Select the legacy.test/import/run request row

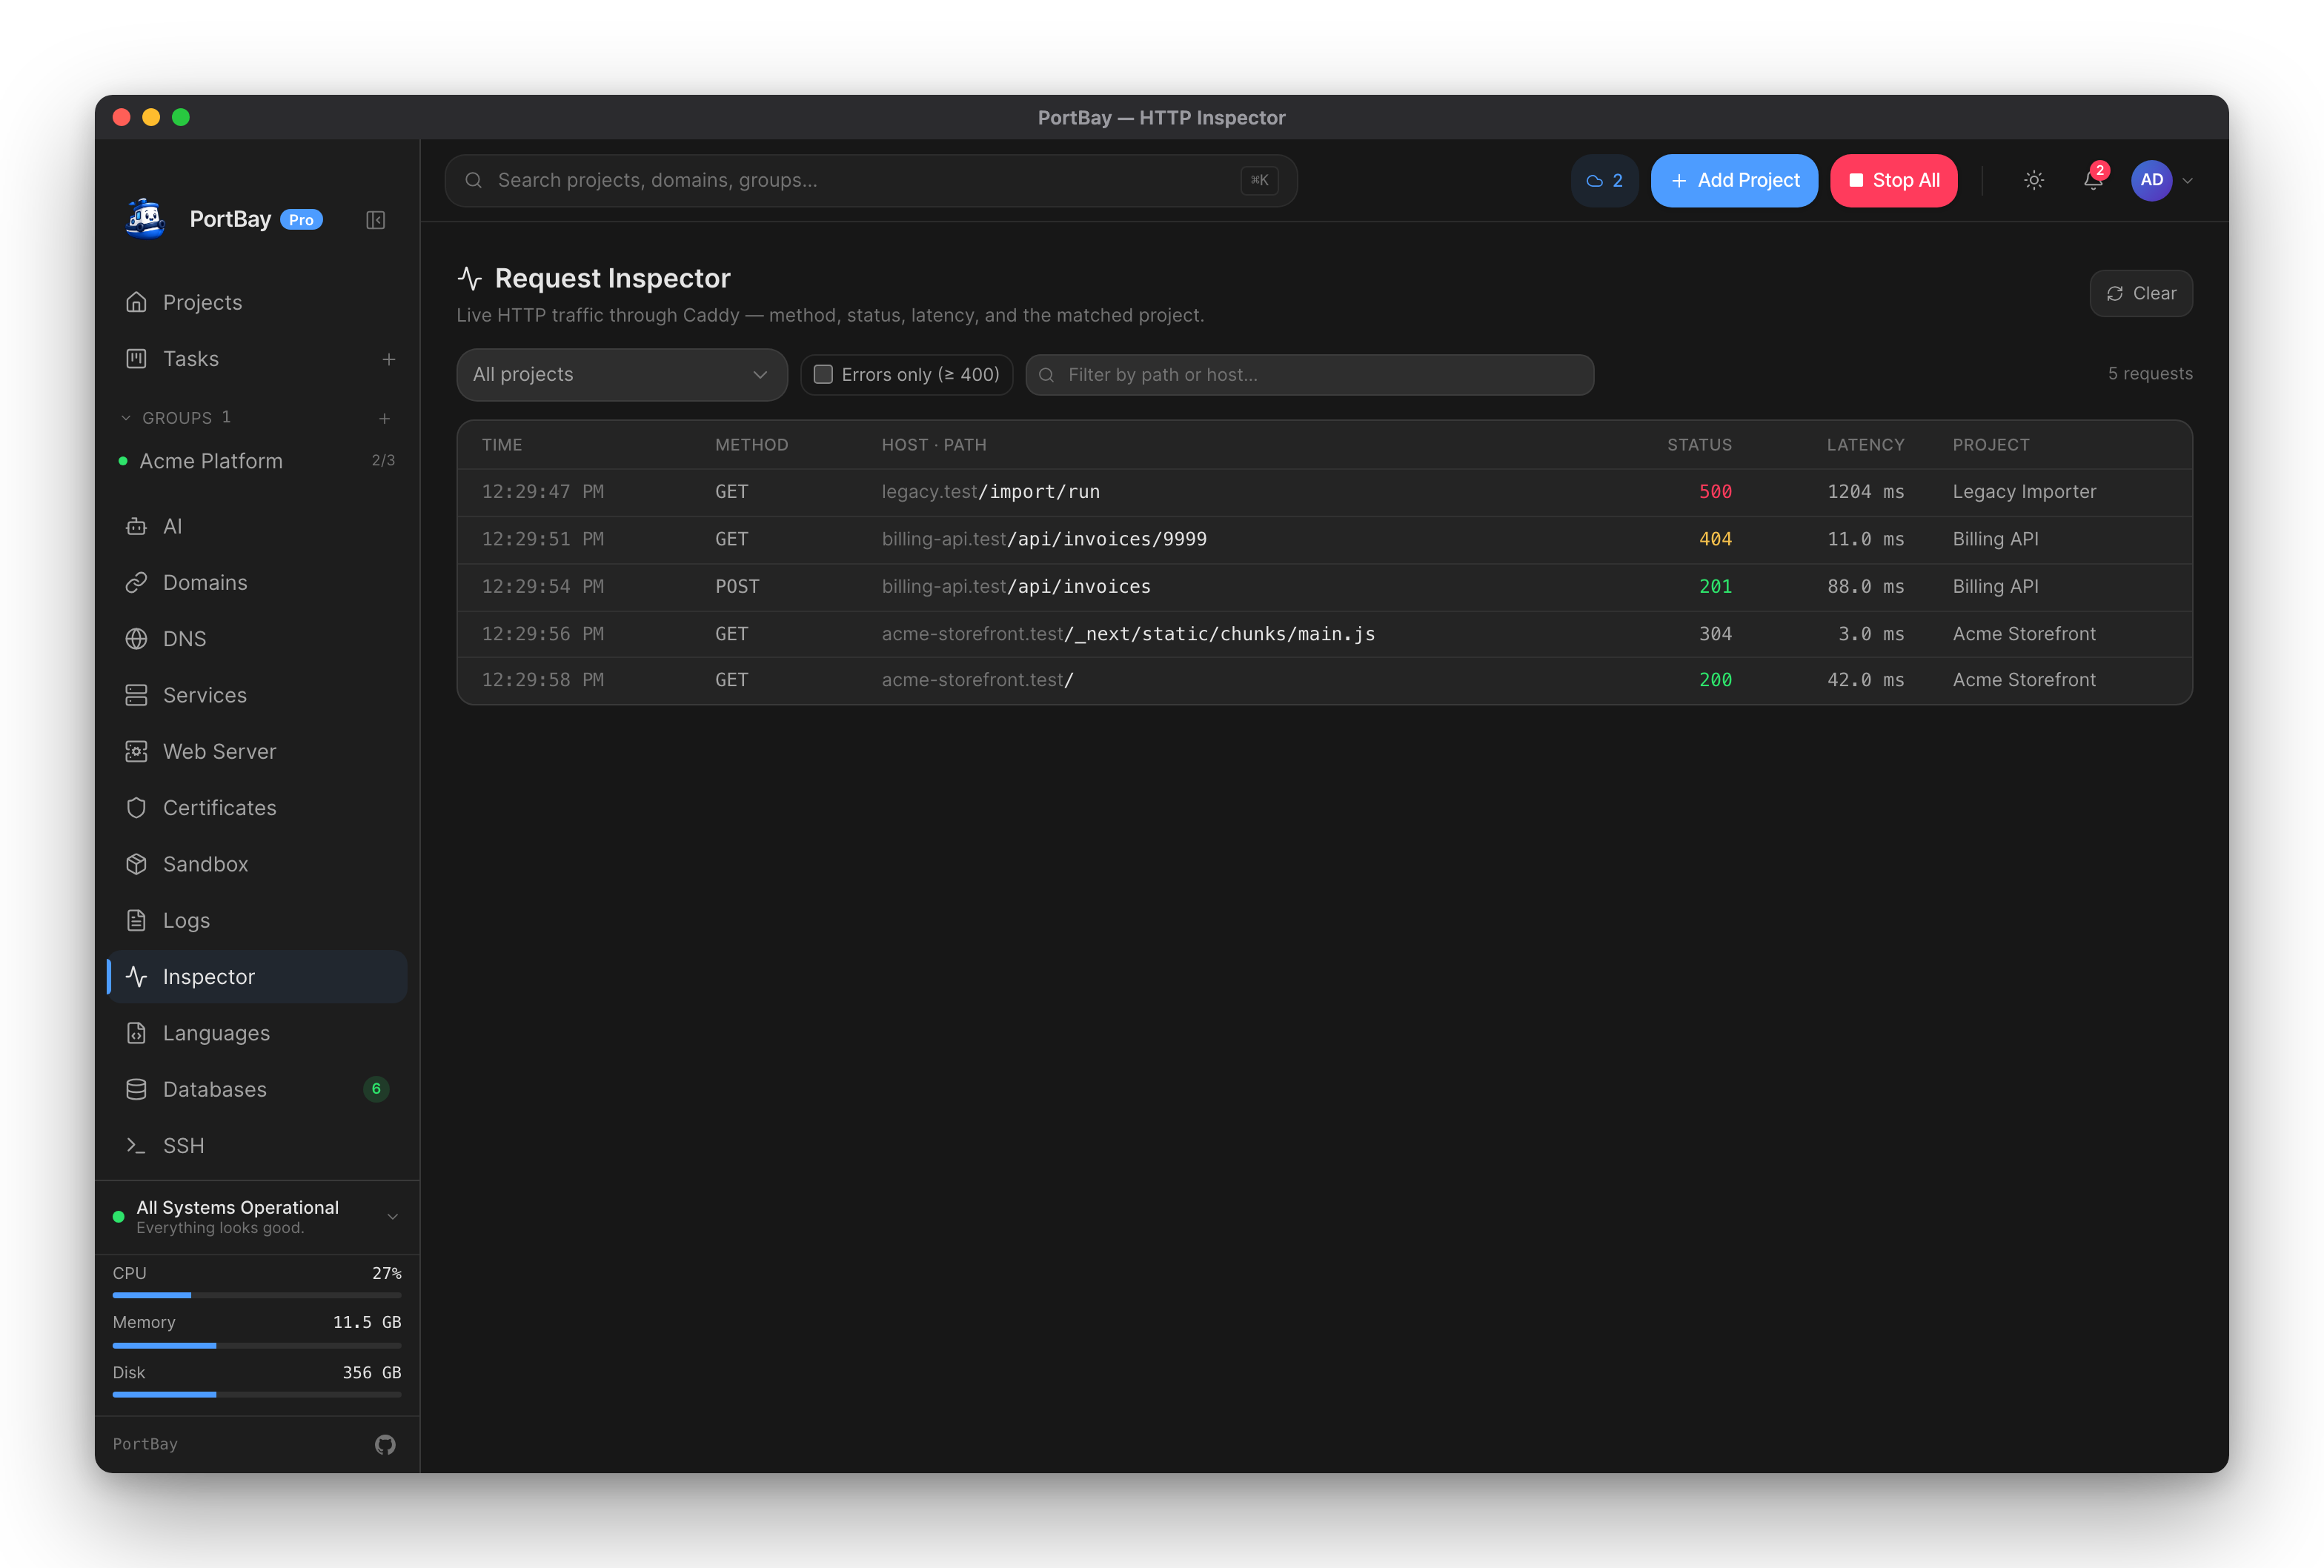(x=1324, y=492)
